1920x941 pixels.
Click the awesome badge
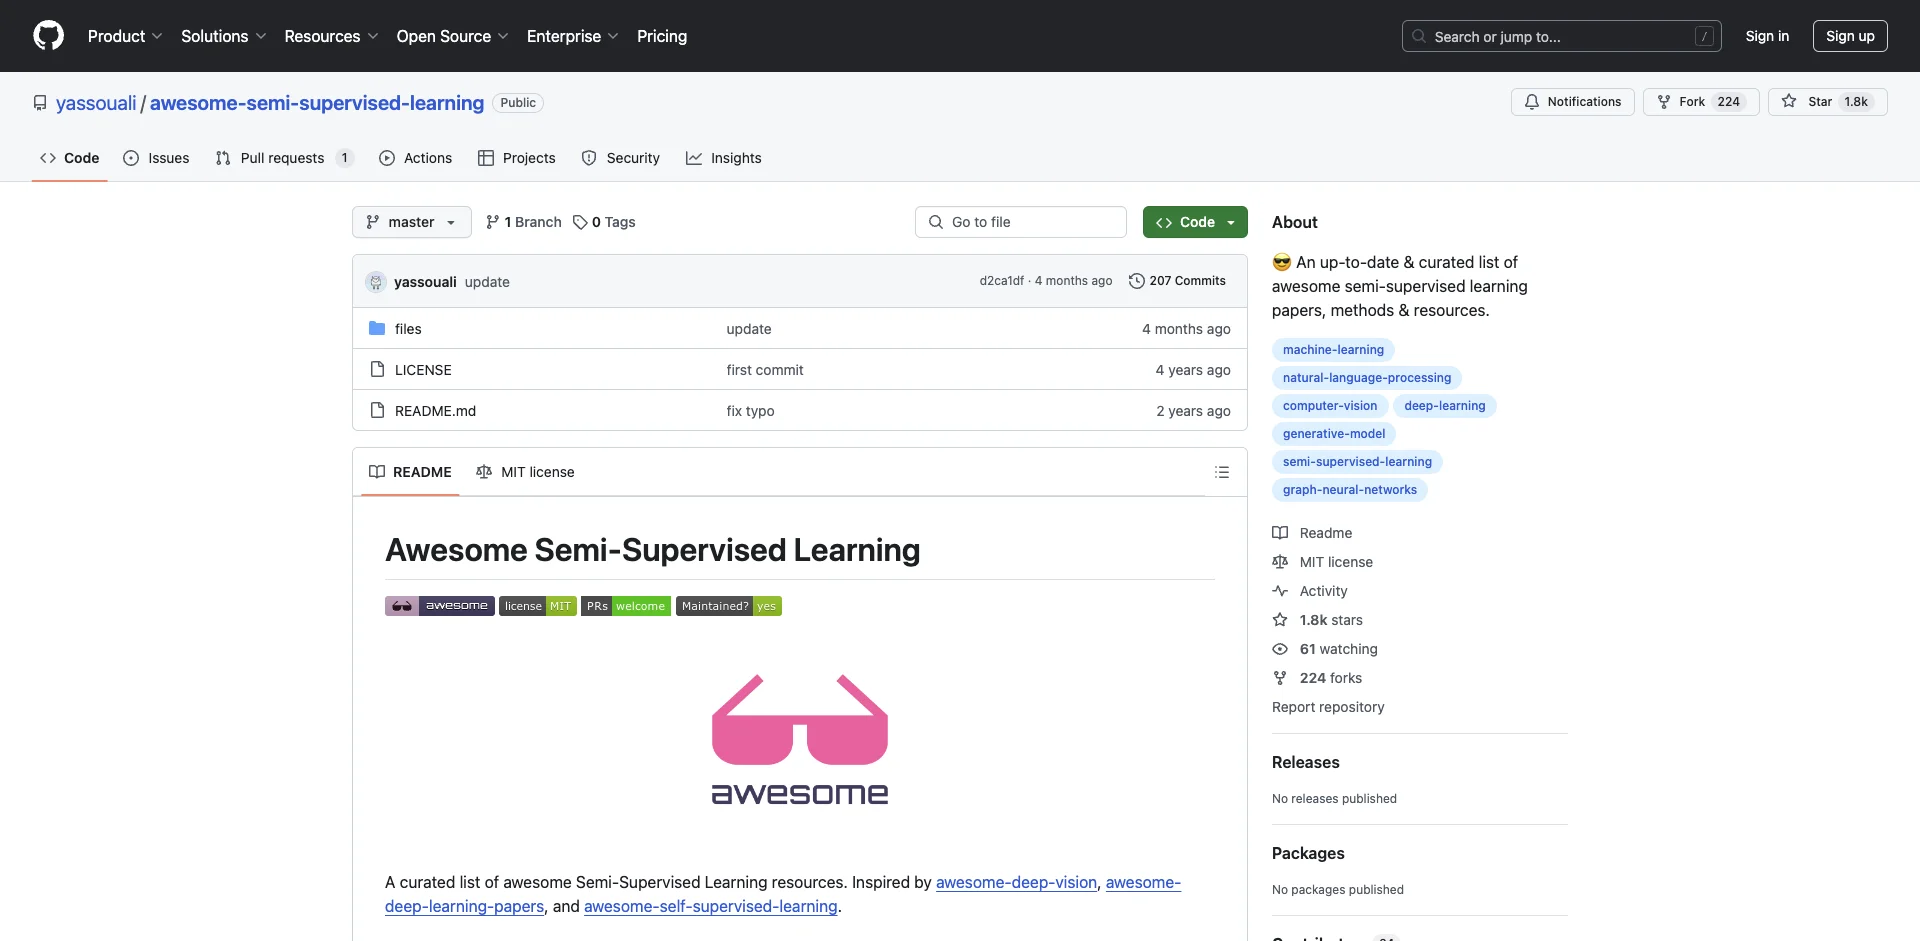[x=440, y=606]
